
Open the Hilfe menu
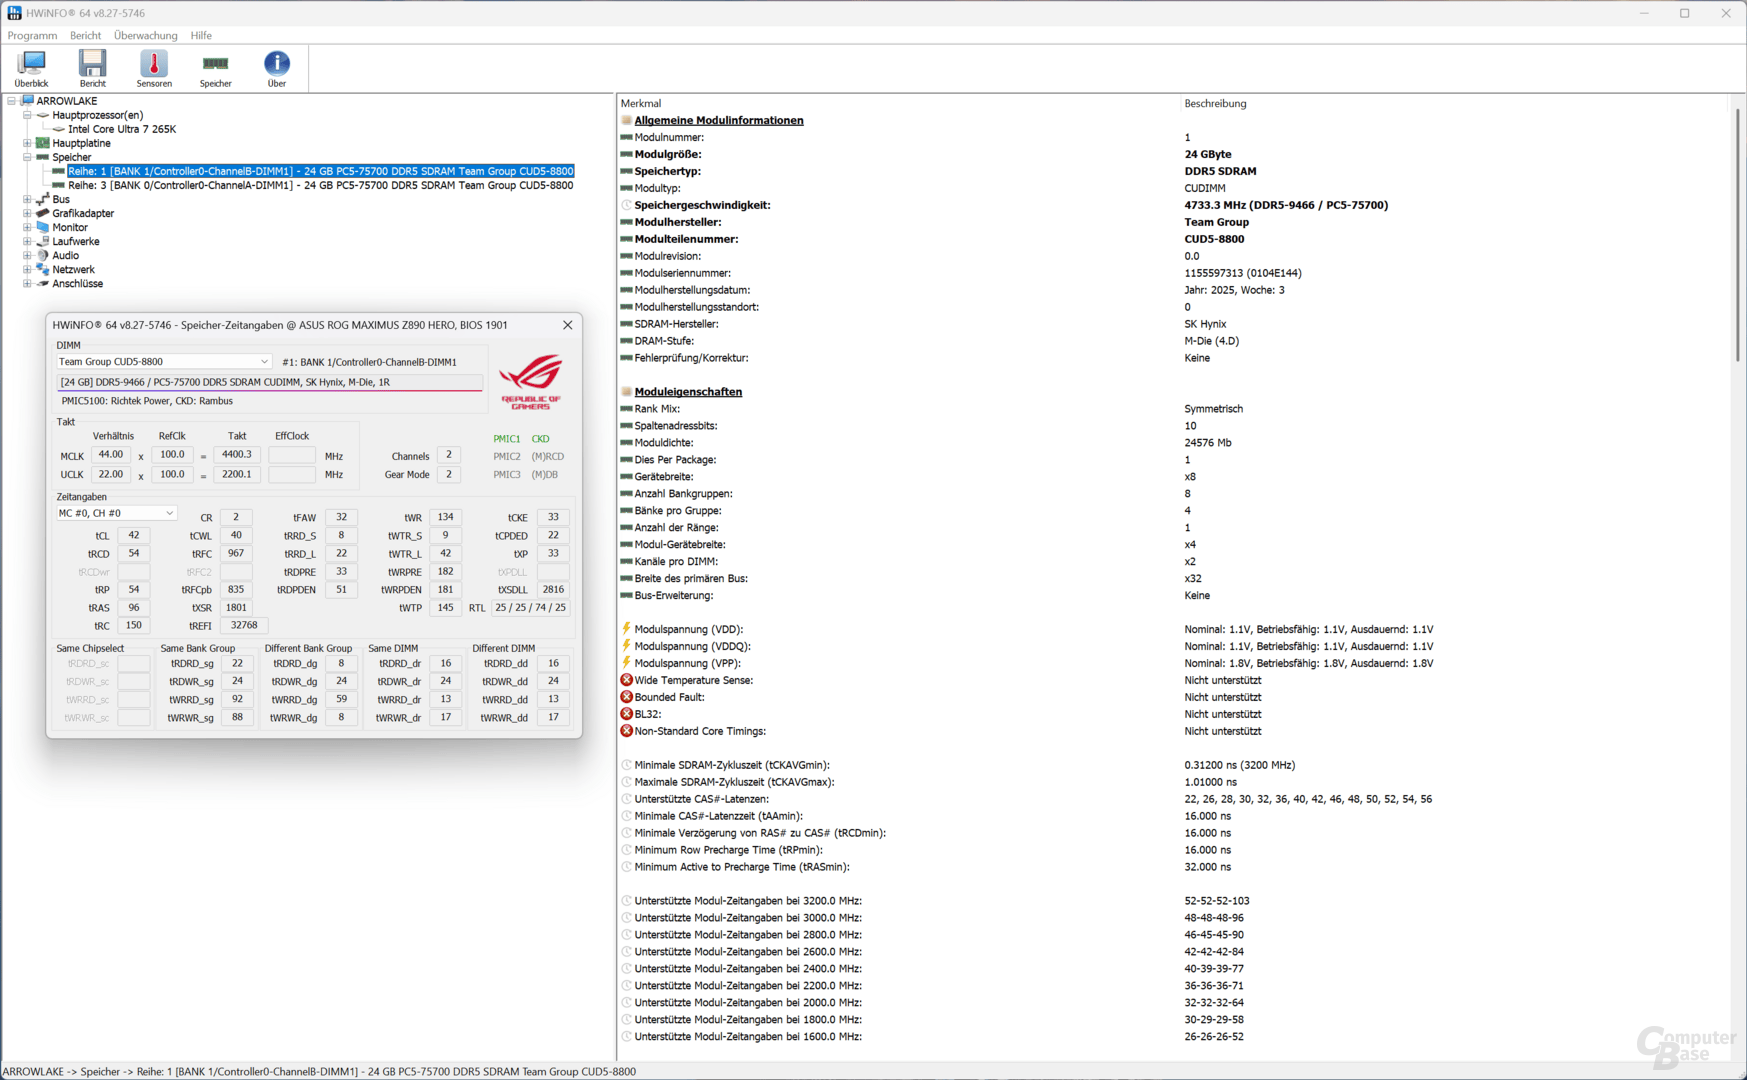coord(201,35)
